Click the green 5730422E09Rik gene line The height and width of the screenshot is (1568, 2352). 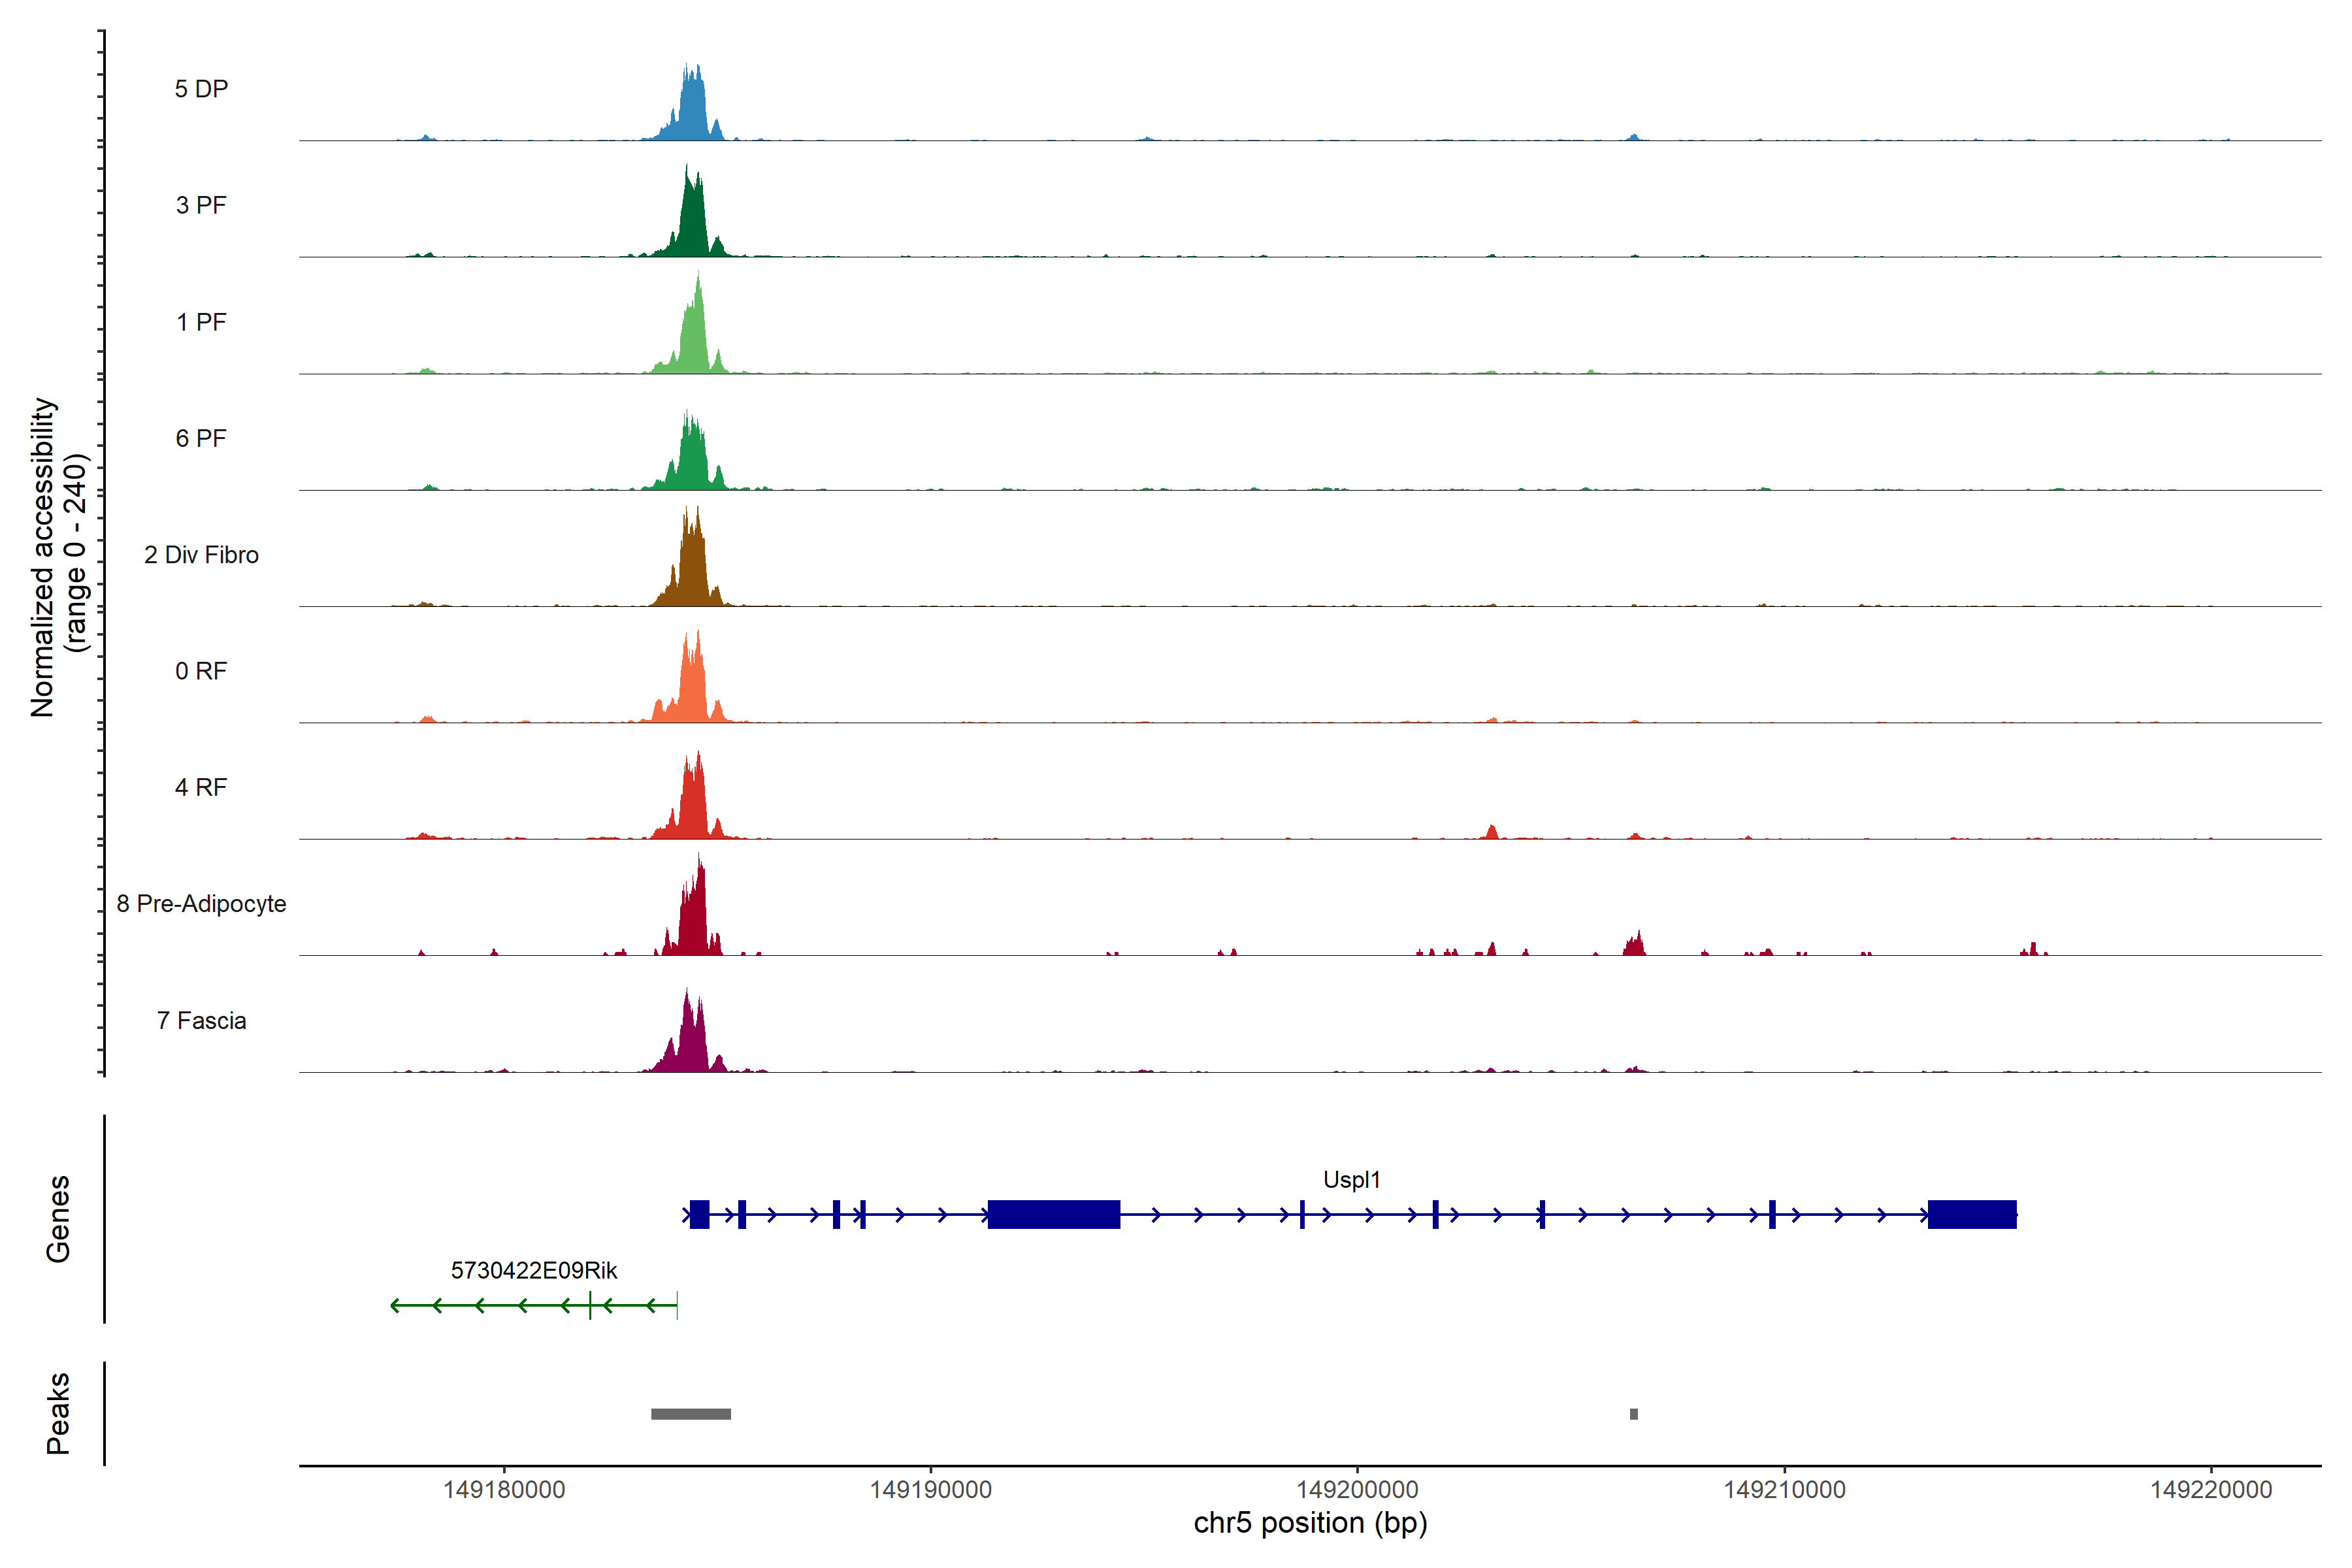click(x=500, y=1306)
